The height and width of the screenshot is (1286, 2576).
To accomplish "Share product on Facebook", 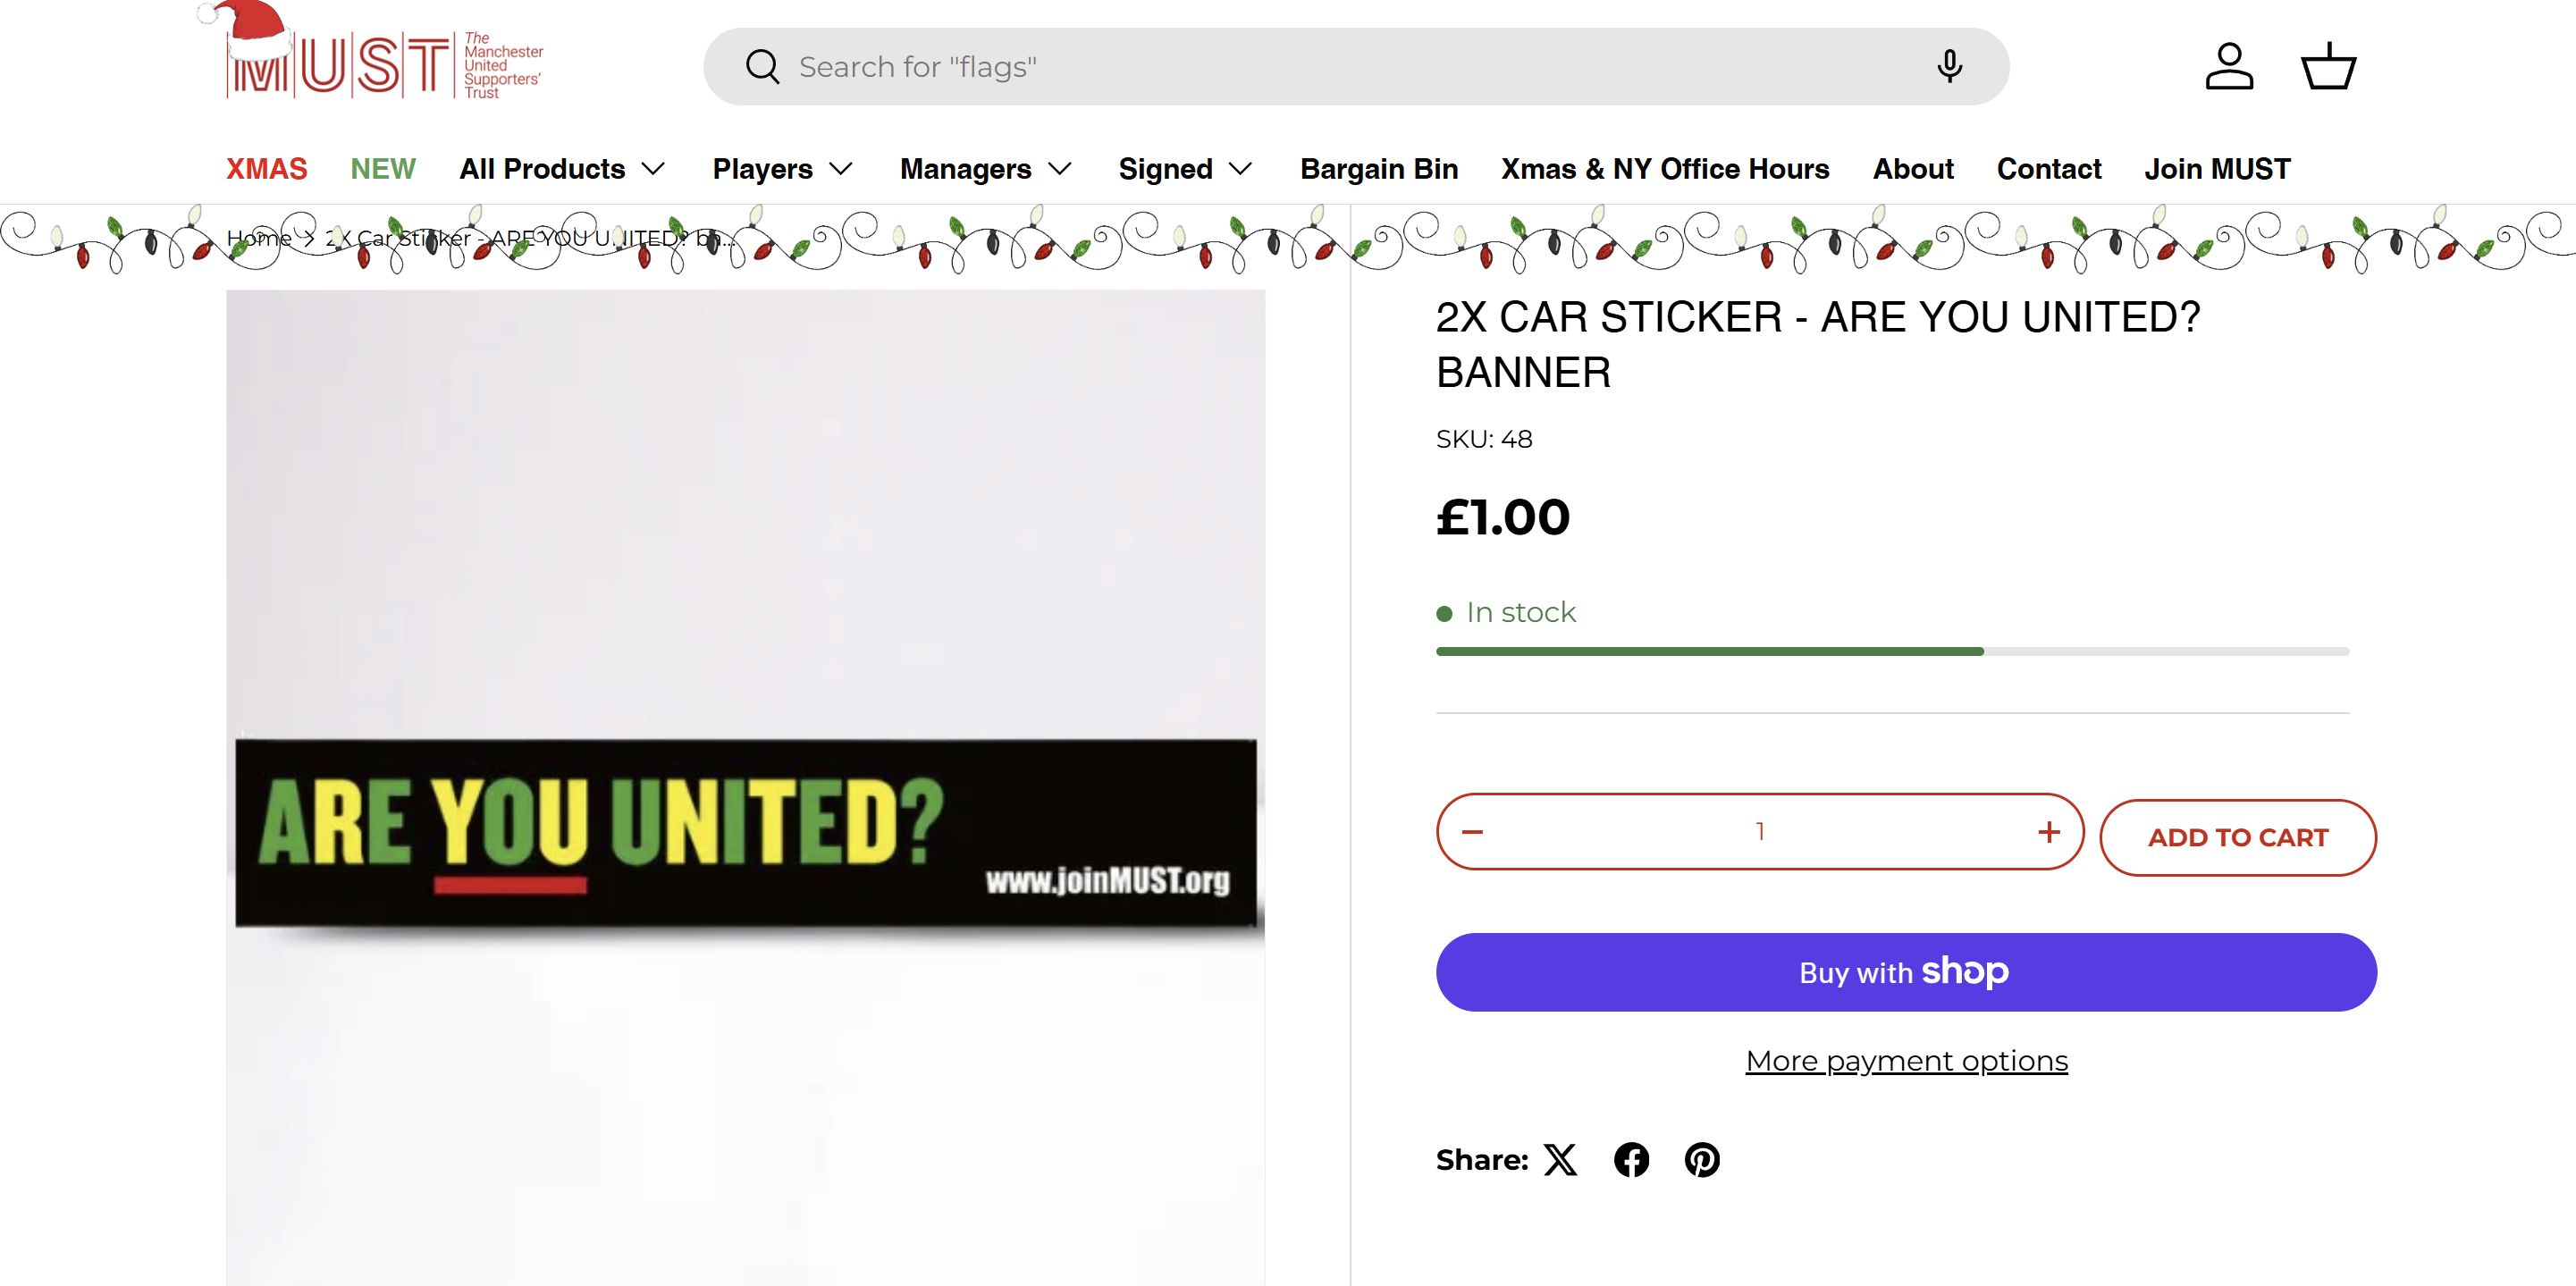I will 1631,1160.
